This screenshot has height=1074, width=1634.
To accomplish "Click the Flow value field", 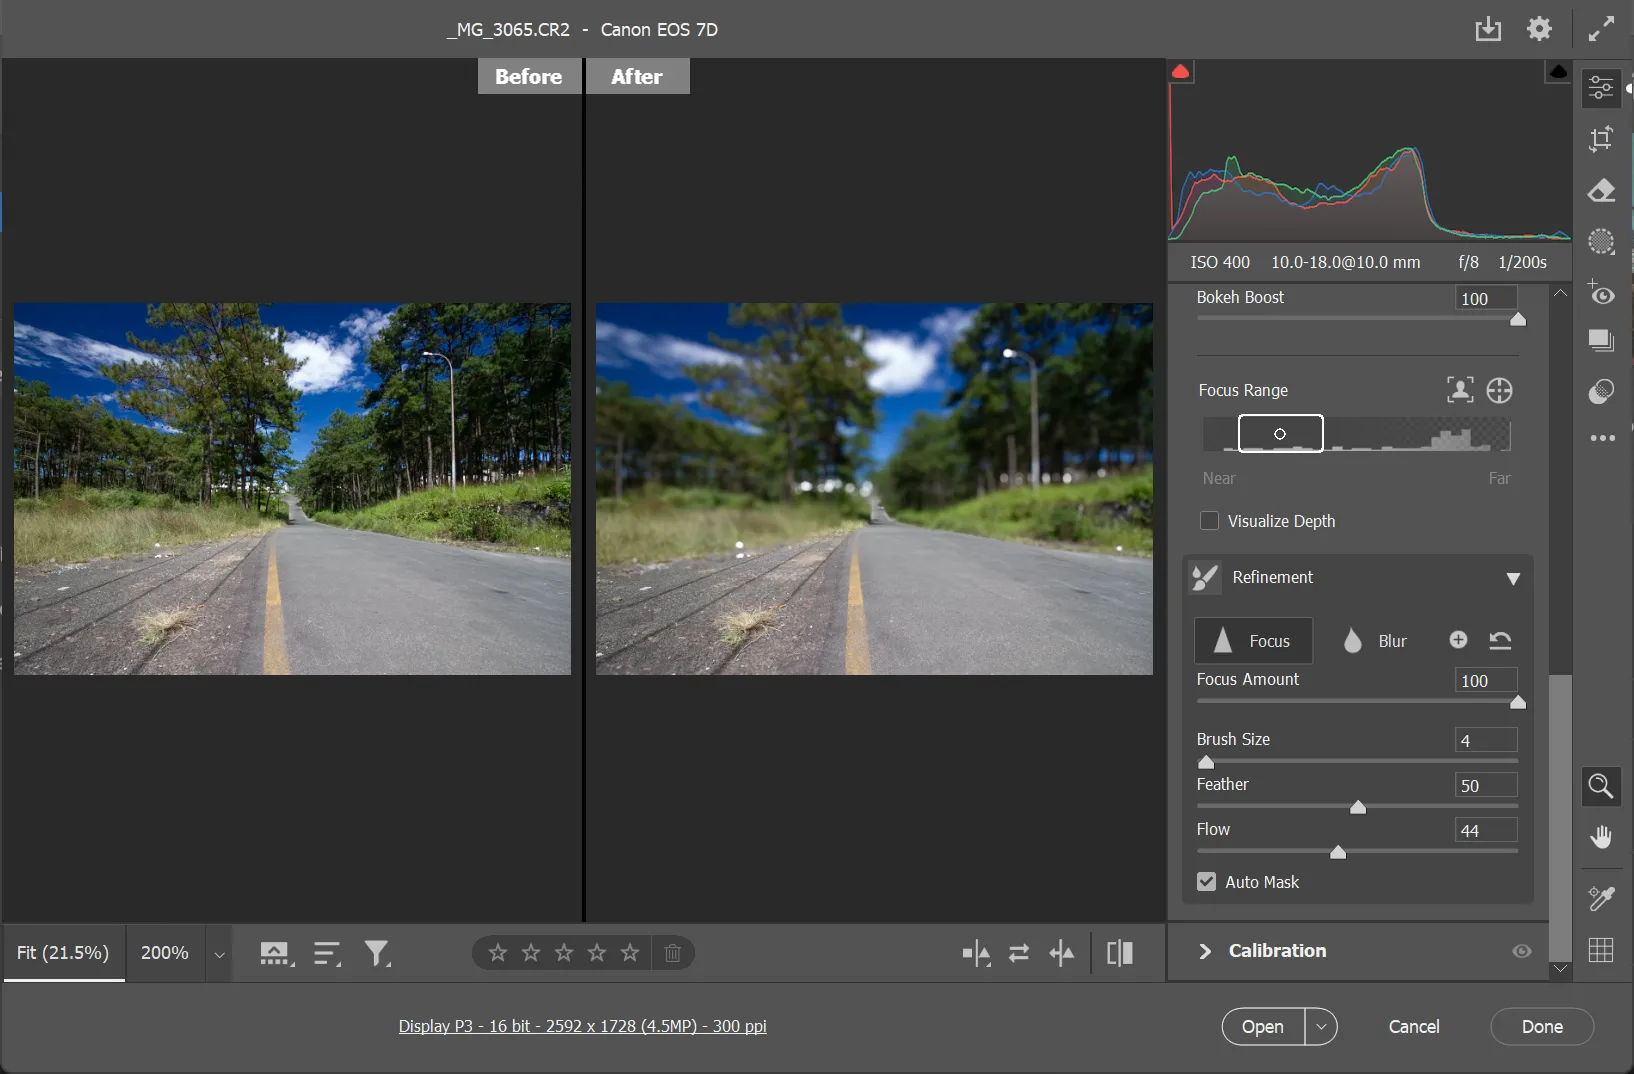I will coord(1486,830).
